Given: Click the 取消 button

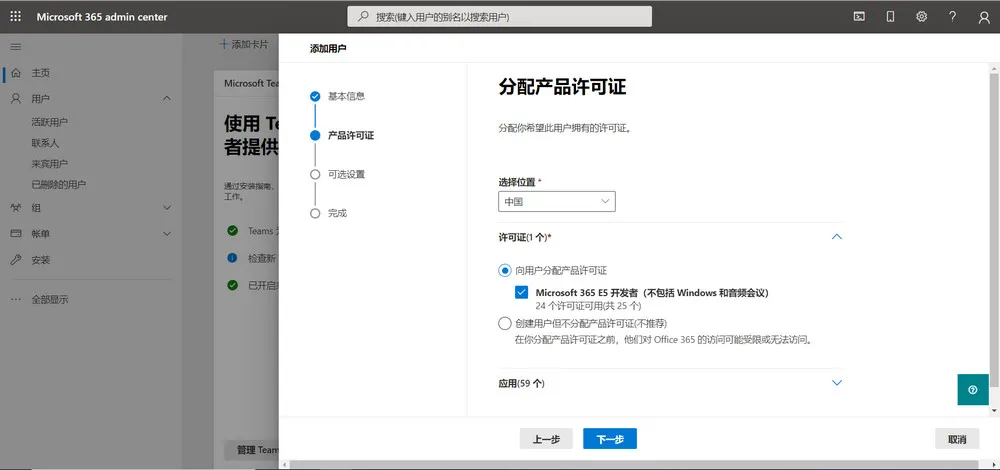Looking at the screenshot, I should (x=956, y=439).
